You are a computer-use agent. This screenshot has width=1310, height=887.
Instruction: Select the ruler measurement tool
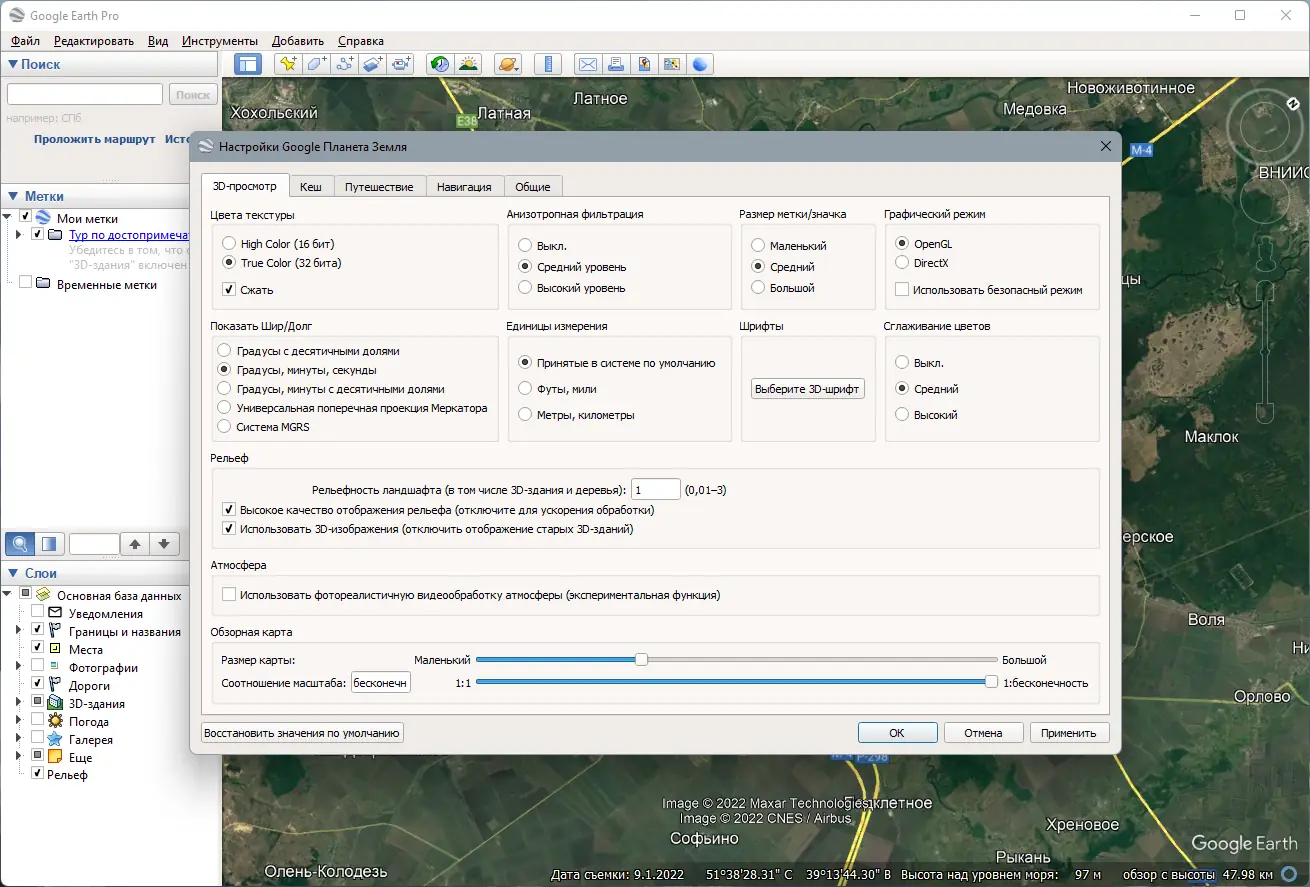(547, 64)
